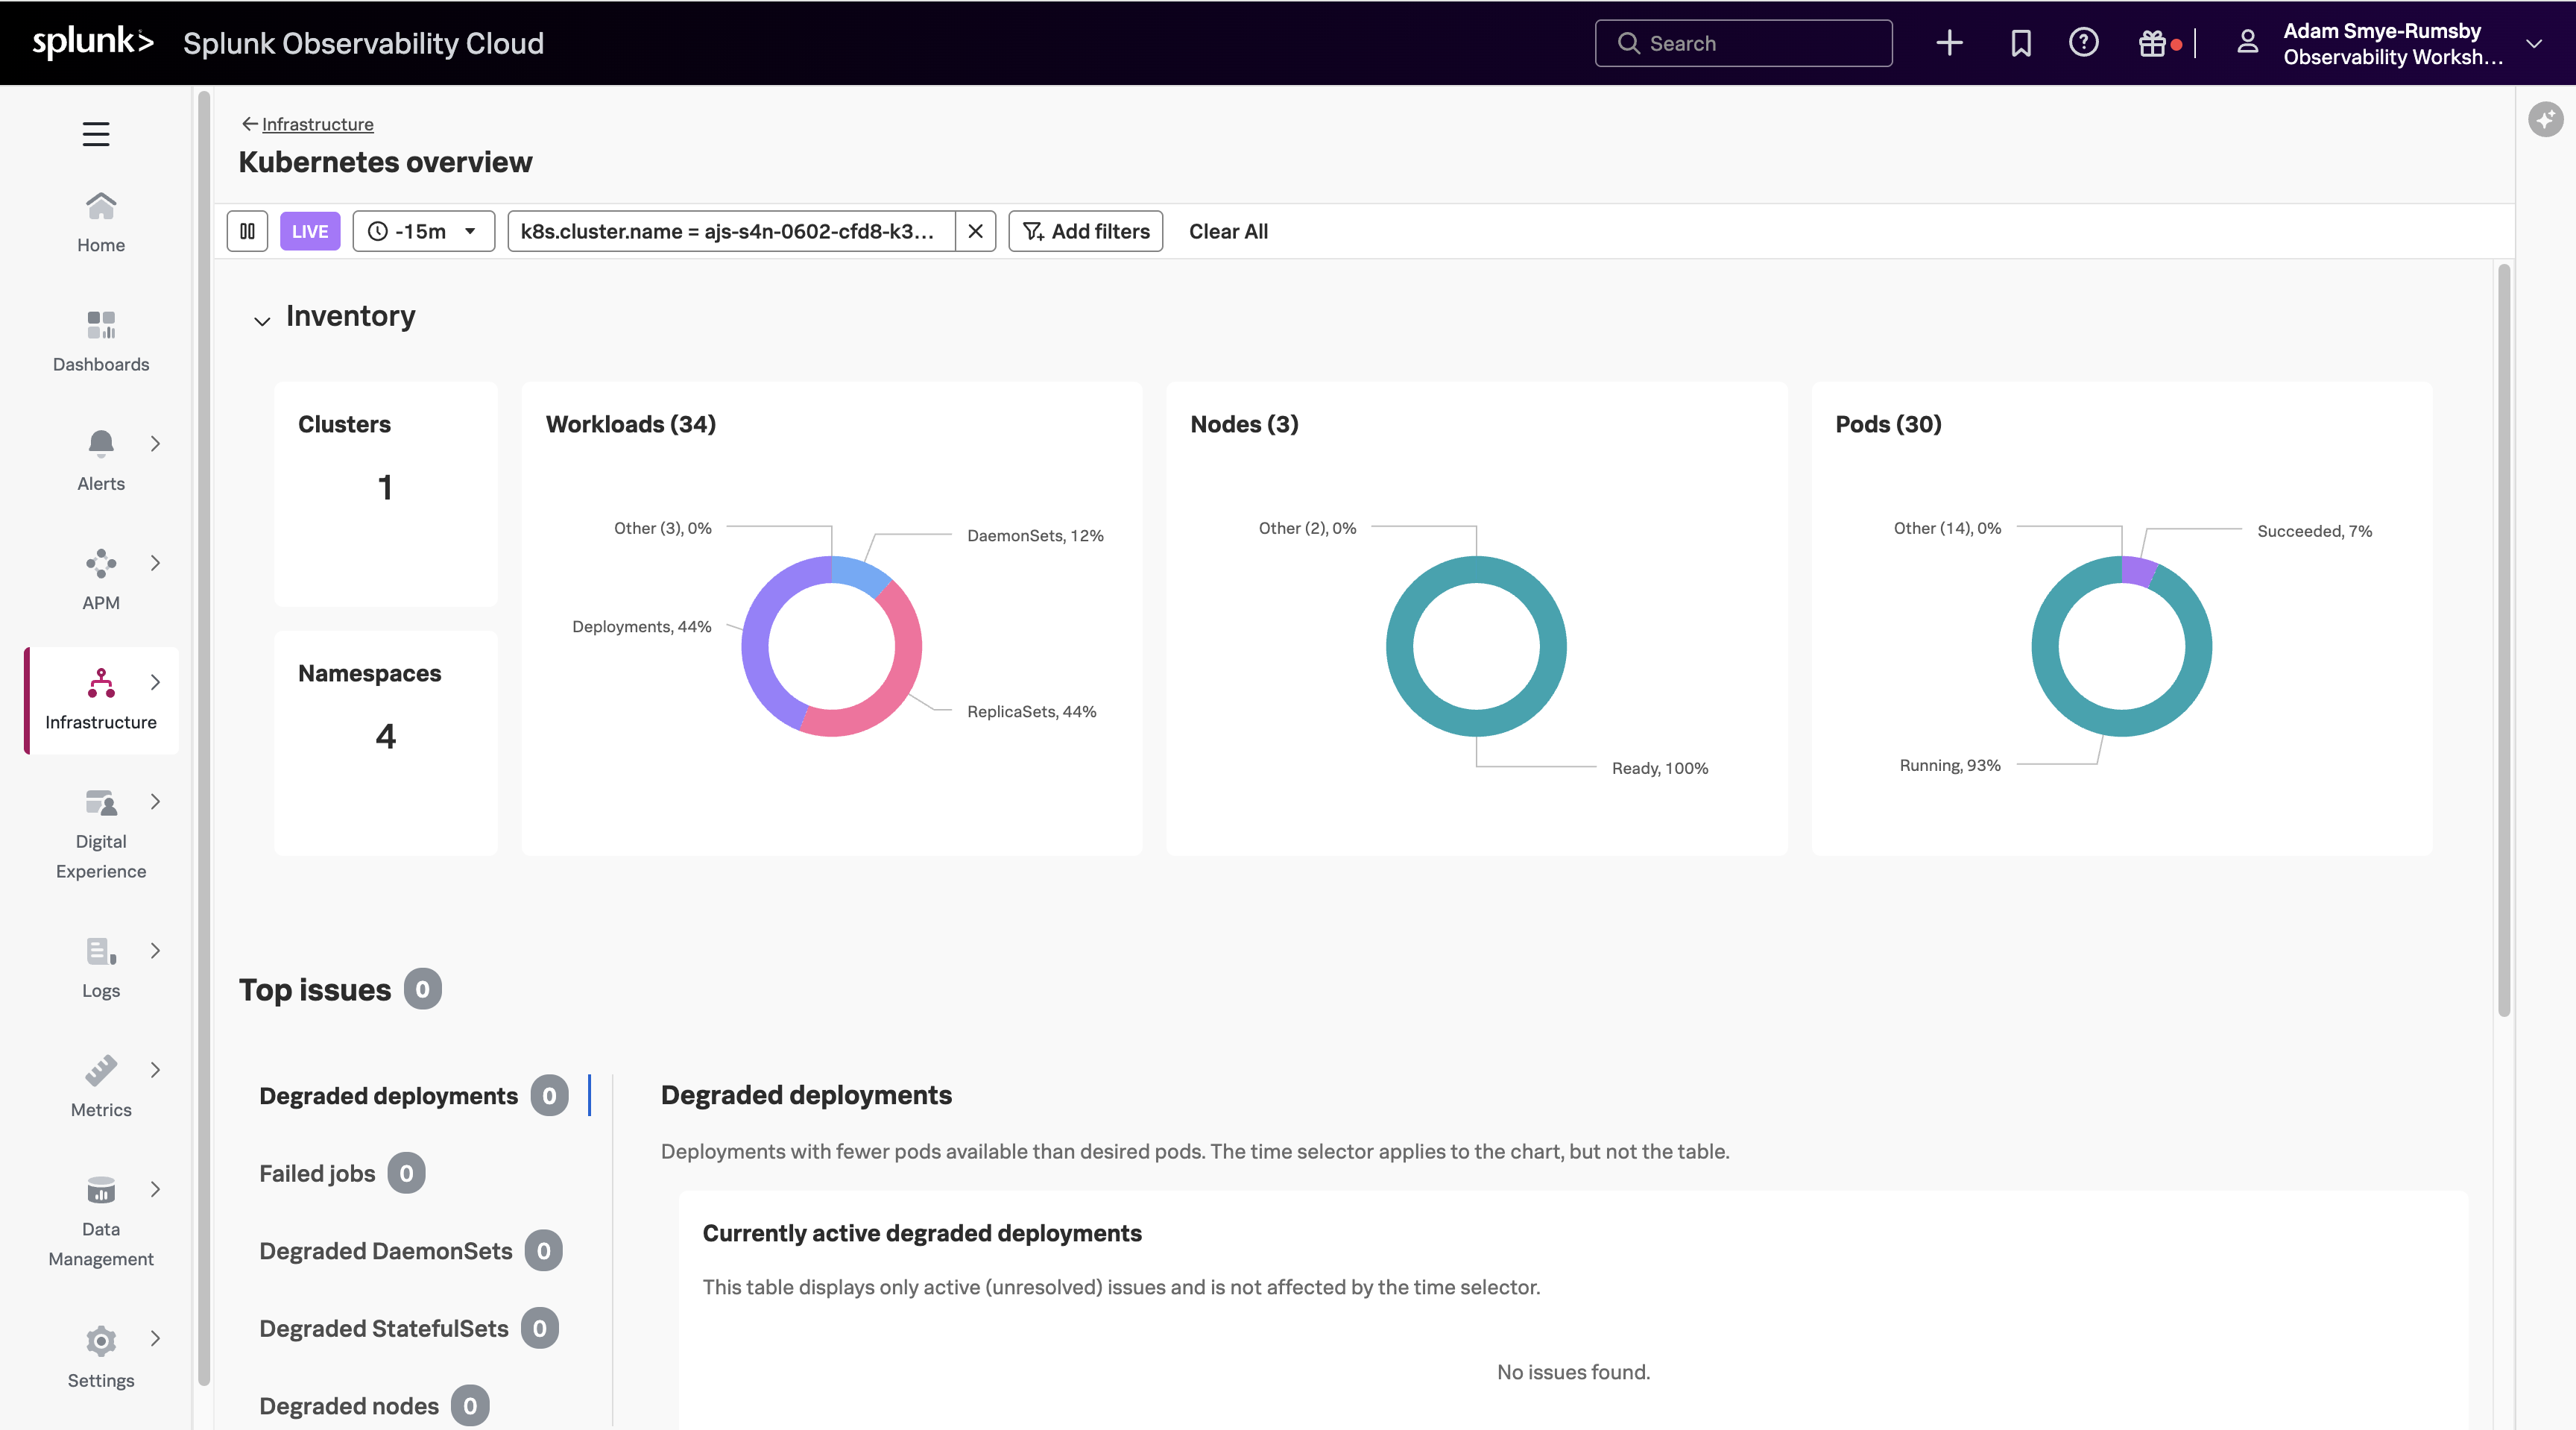The width and height of the screenshot is (2576, 1430).
Task: Open bookmarks icon in header
Action: tap(2021, 43)
